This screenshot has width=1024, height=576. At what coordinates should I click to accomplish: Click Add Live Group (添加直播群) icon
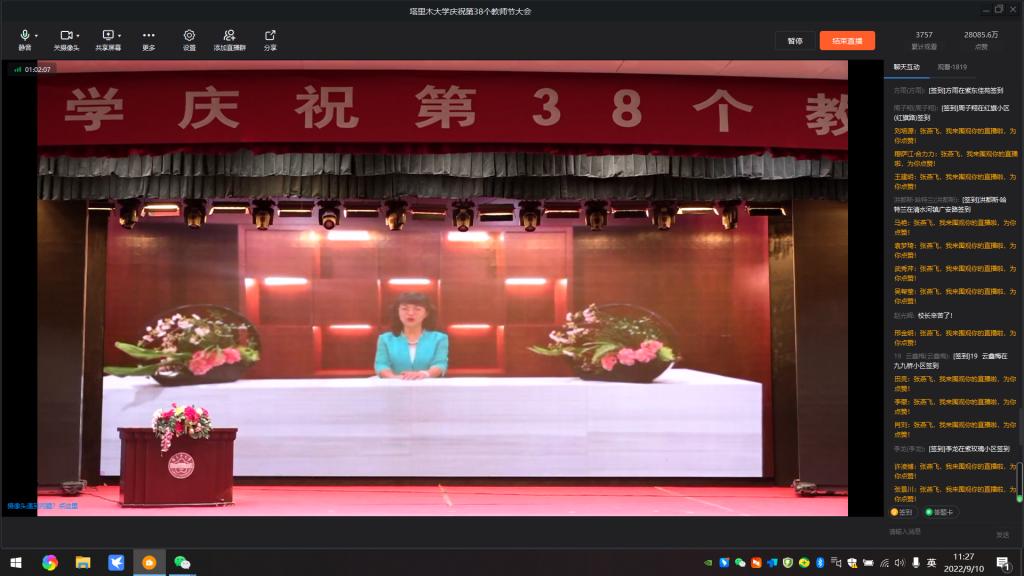click(x=230, y=36)
